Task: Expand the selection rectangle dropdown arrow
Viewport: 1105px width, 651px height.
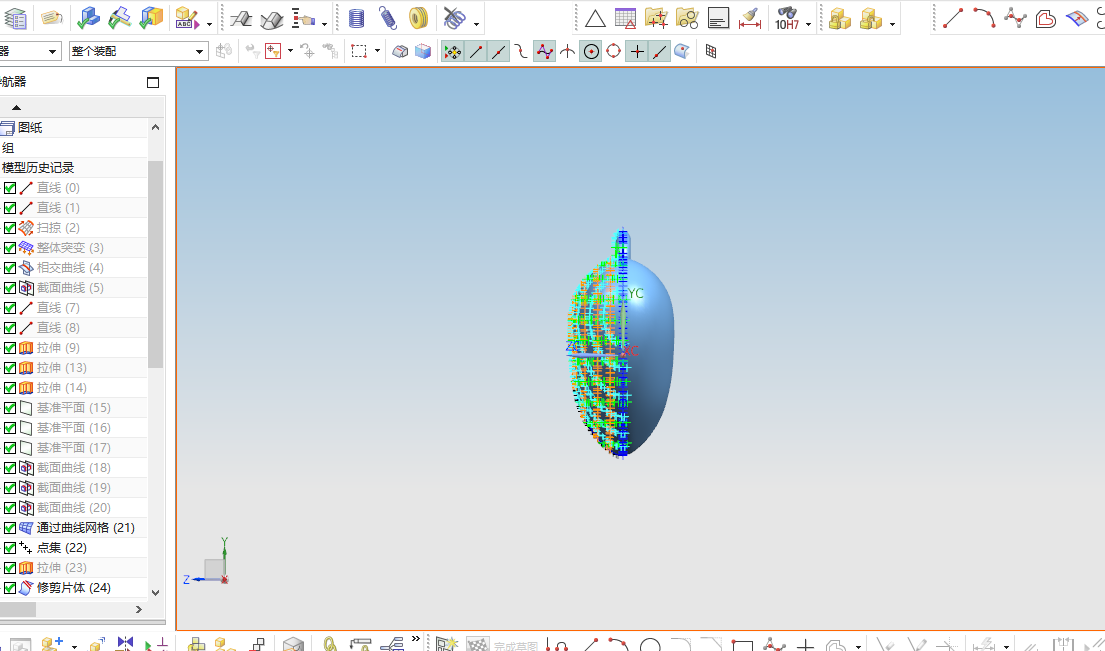Action: [x=377, y=51]
